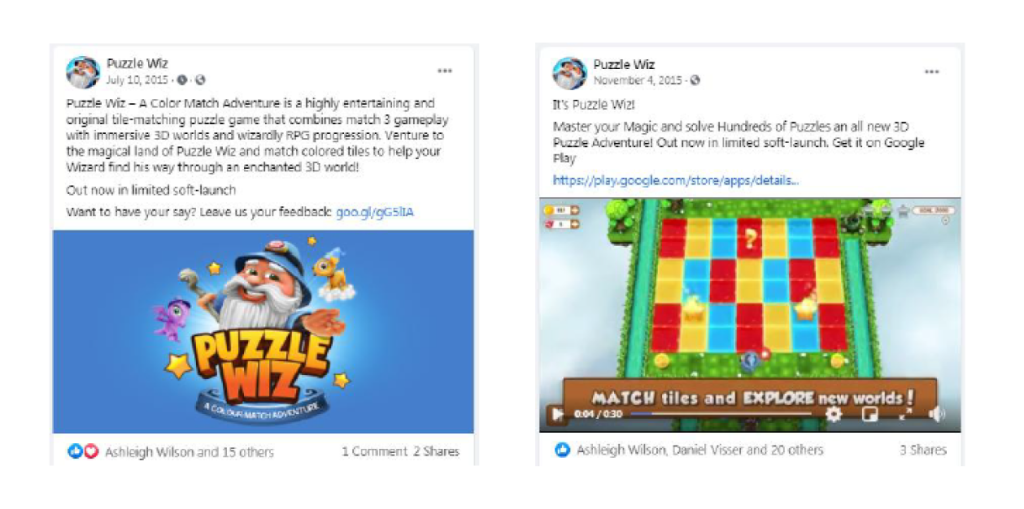Play the video using the play button
Screen dimensions: 1024x509
(557, 414)
